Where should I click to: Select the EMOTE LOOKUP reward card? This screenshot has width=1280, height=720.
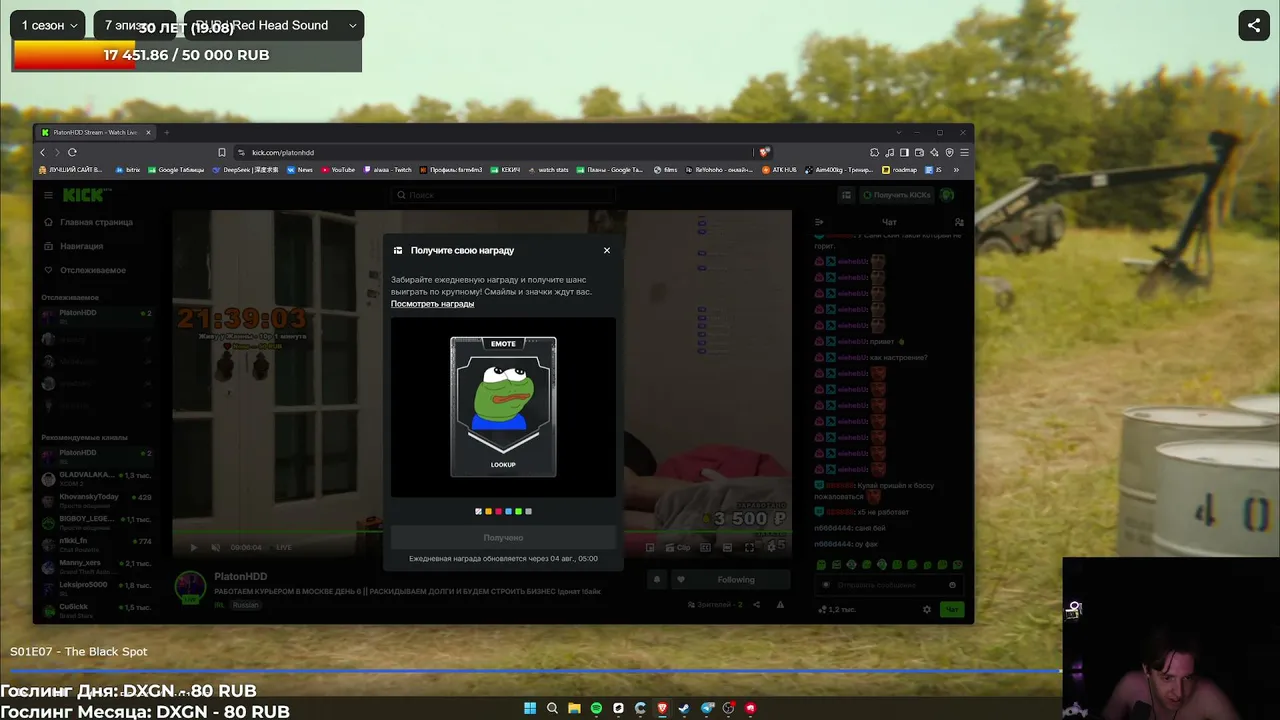pyautogui.click(x=503, y=406)
